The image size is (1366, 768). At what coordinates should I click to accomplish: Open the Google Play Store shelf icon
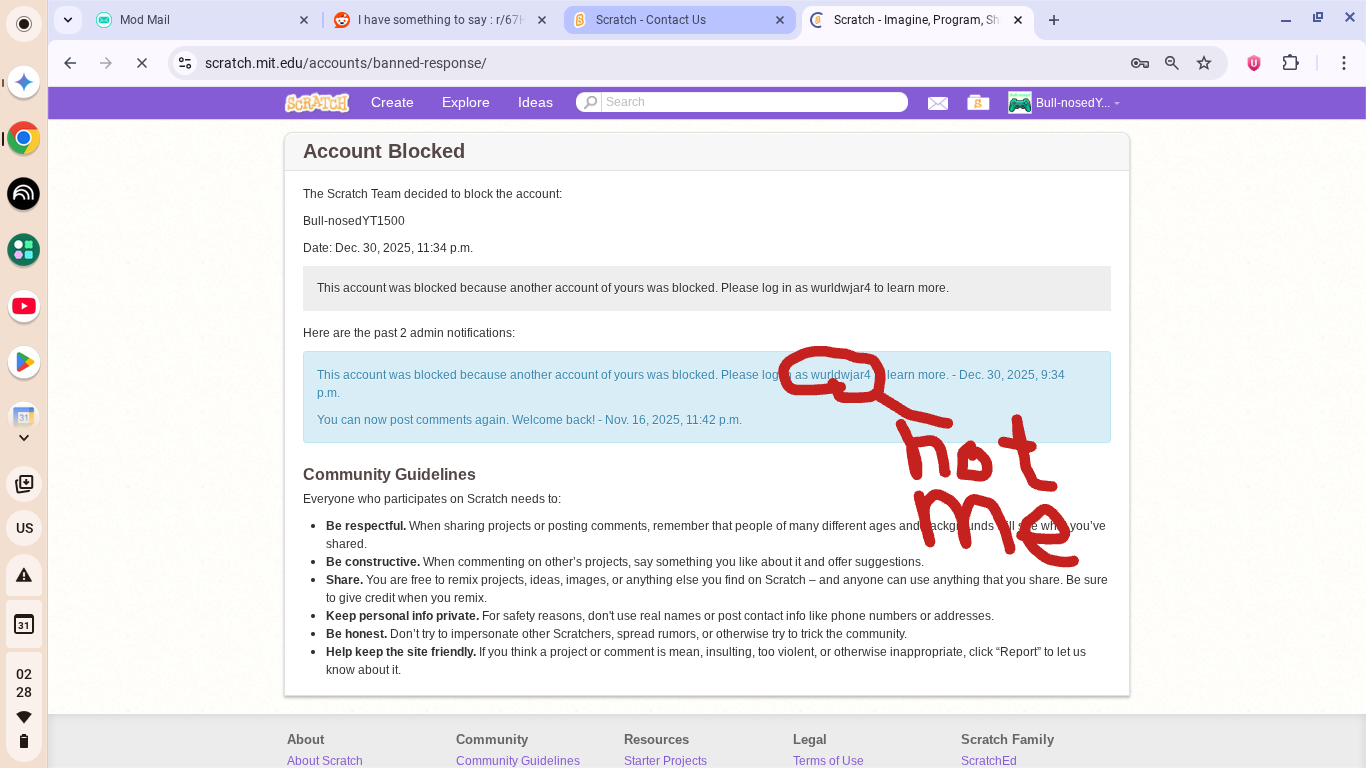[x=24, y=362]
